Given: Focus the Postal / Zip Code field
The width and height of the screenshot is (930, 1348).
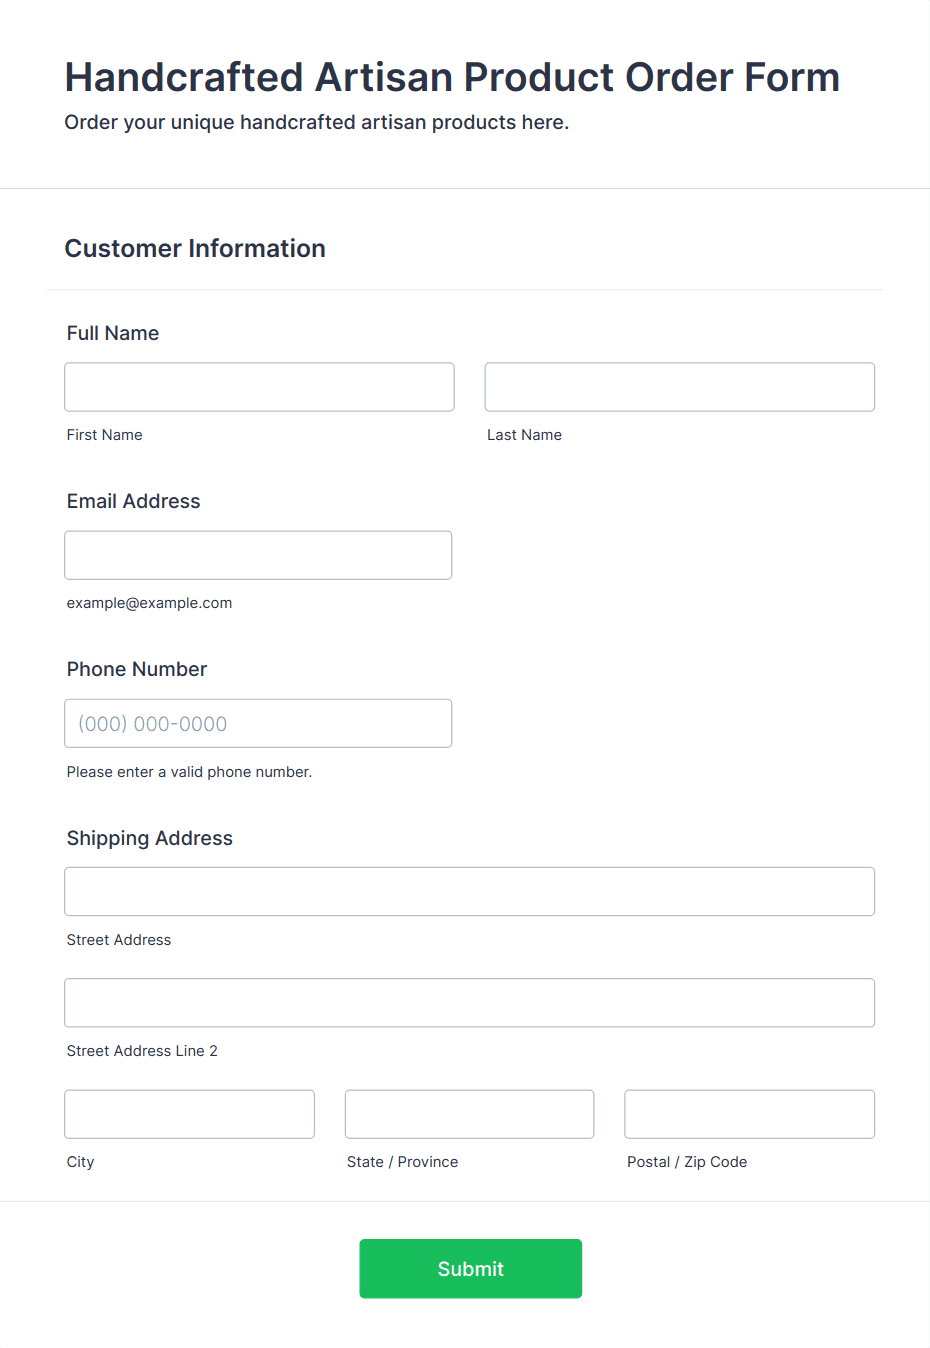Looking at the screenshot, I should tap(750, 1114).
